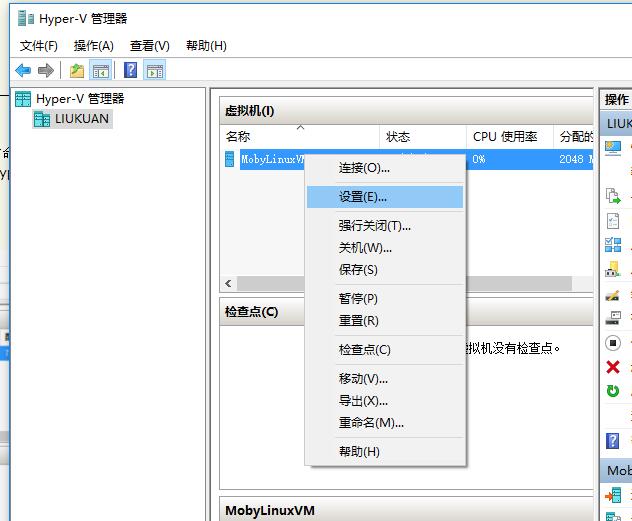Screen dimensions: 632x521
Task: Click the Stop Service circle icon
Action: click(613, 343)
